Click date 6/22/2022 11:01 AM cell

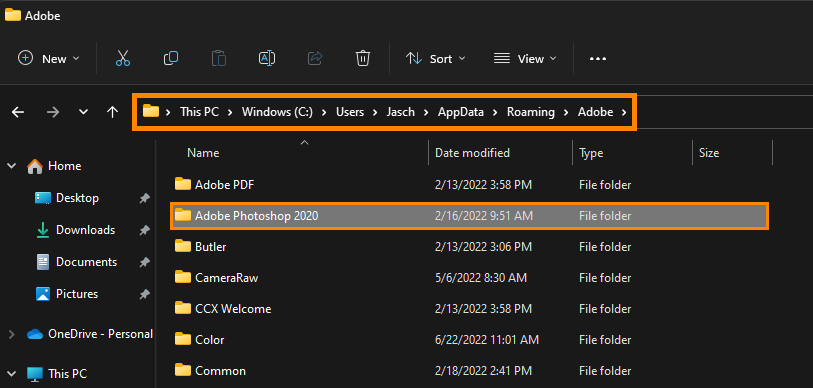(487, 340)
